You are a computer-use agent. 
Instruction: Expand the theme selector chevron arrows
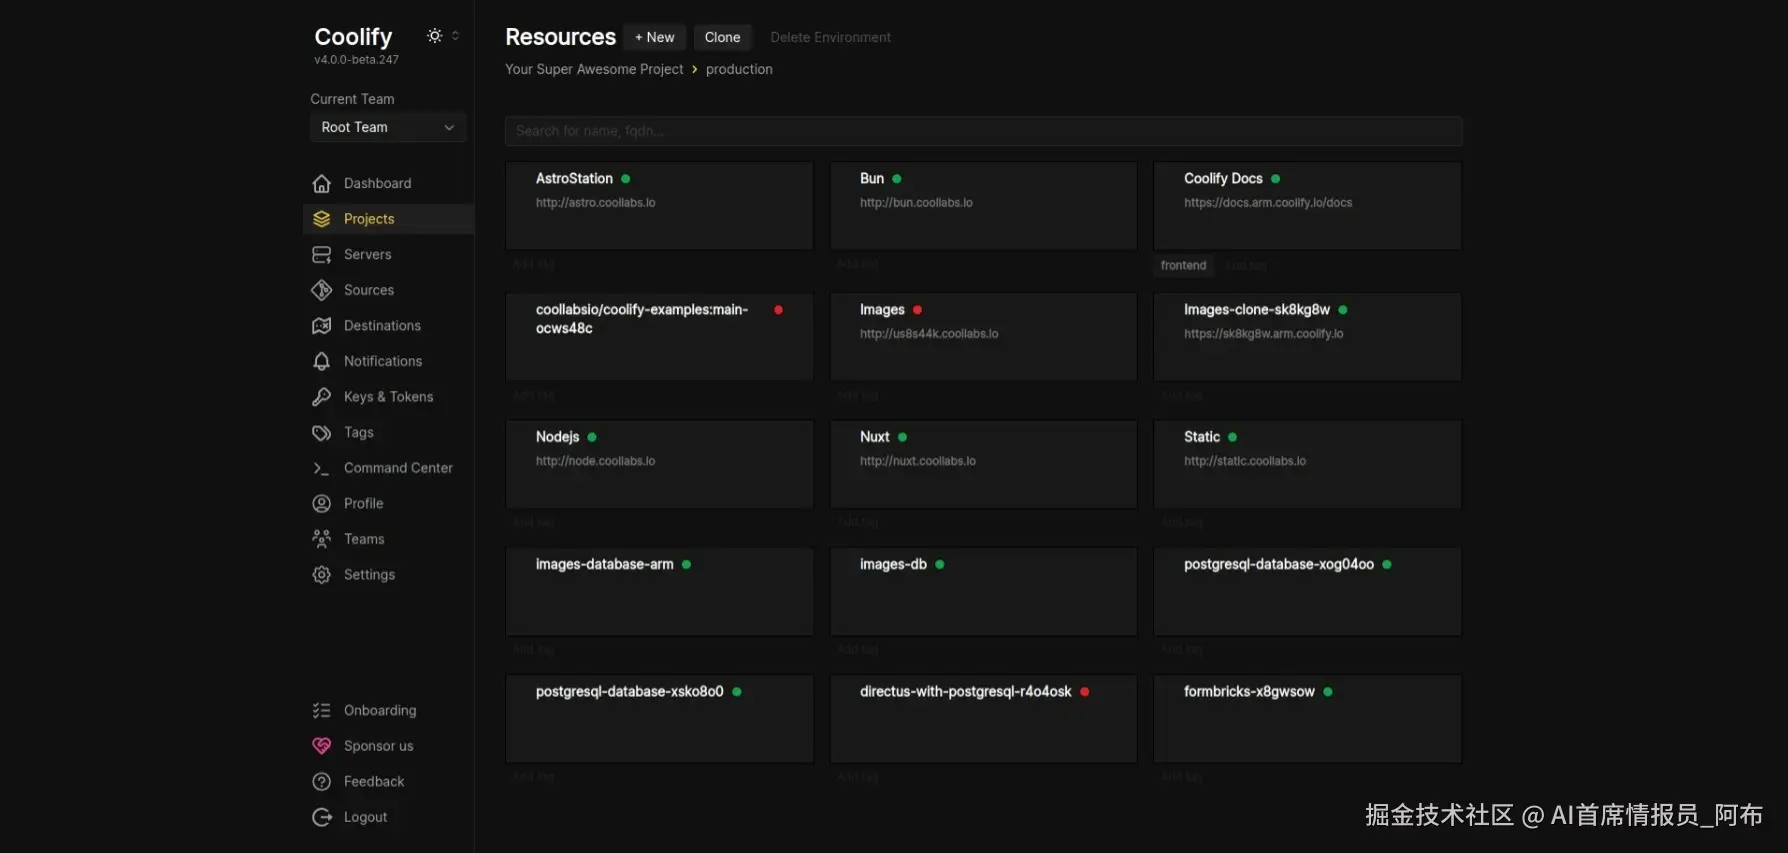click(456, 36)
